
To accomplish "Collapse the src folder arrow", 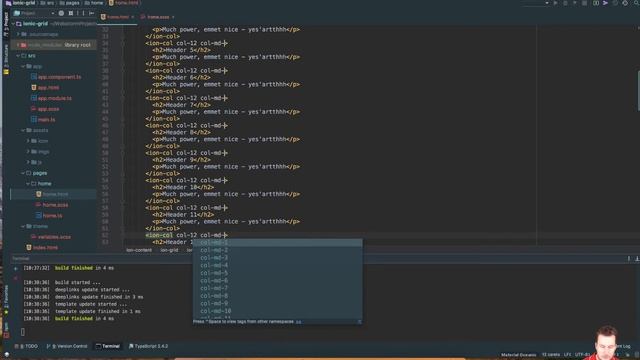I will point(18,56).
